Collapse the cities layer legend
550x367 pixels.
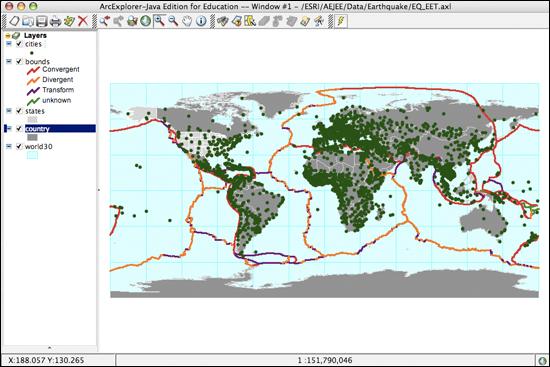coord(9,44)
